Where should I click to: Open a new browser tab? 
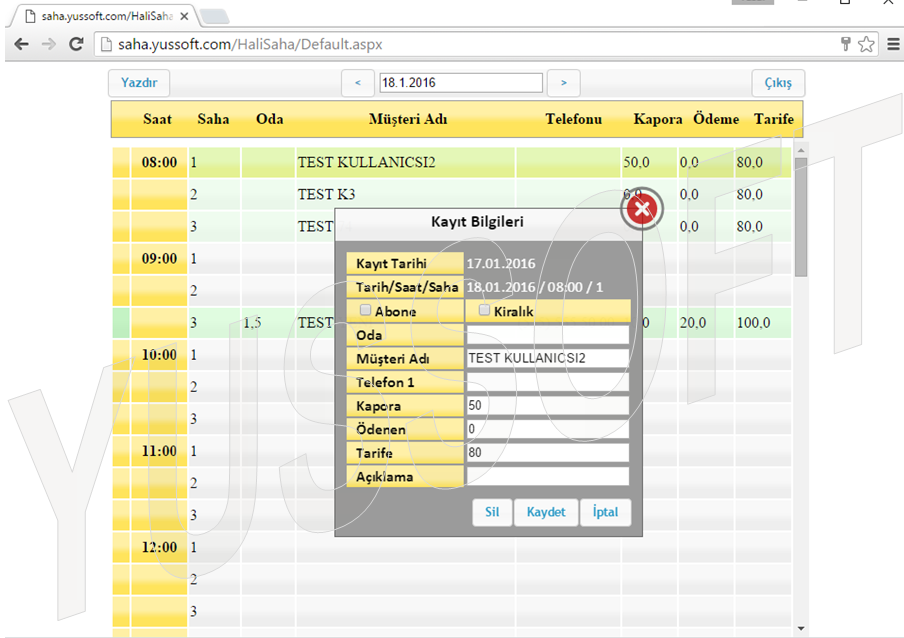[x=214, y=17]
